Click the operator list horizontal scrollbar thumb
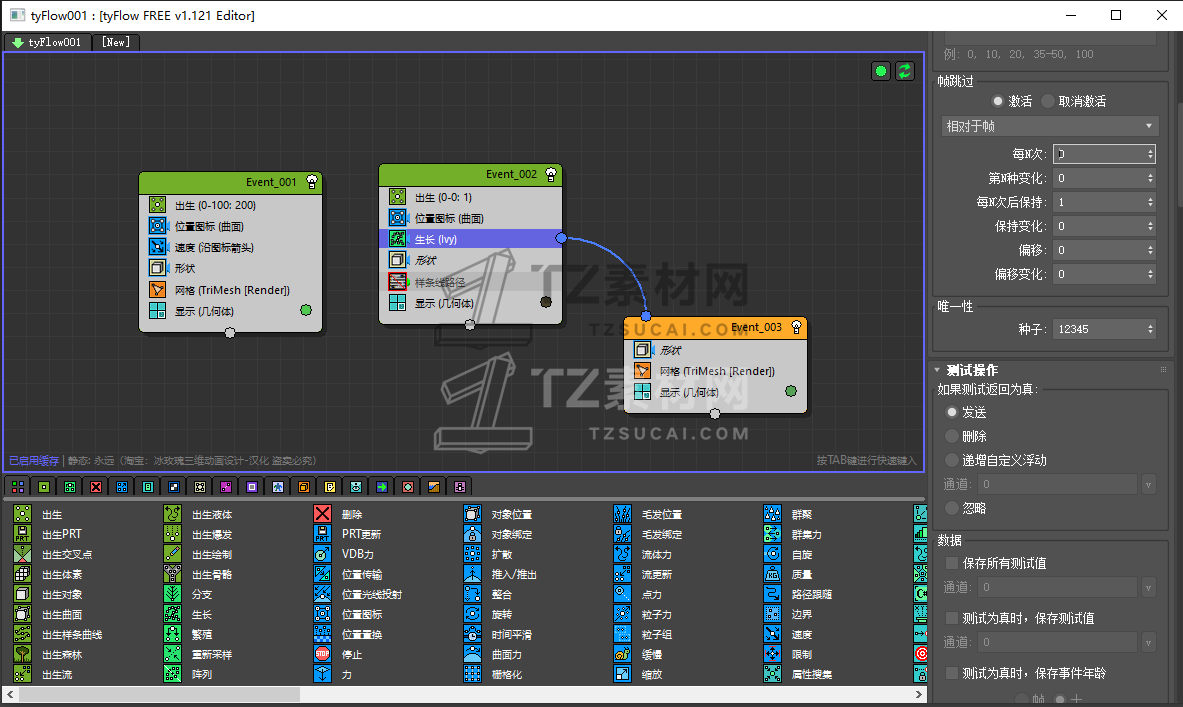Image resolution: width=1183 pixels, height=707 pixels. point(159,694)
